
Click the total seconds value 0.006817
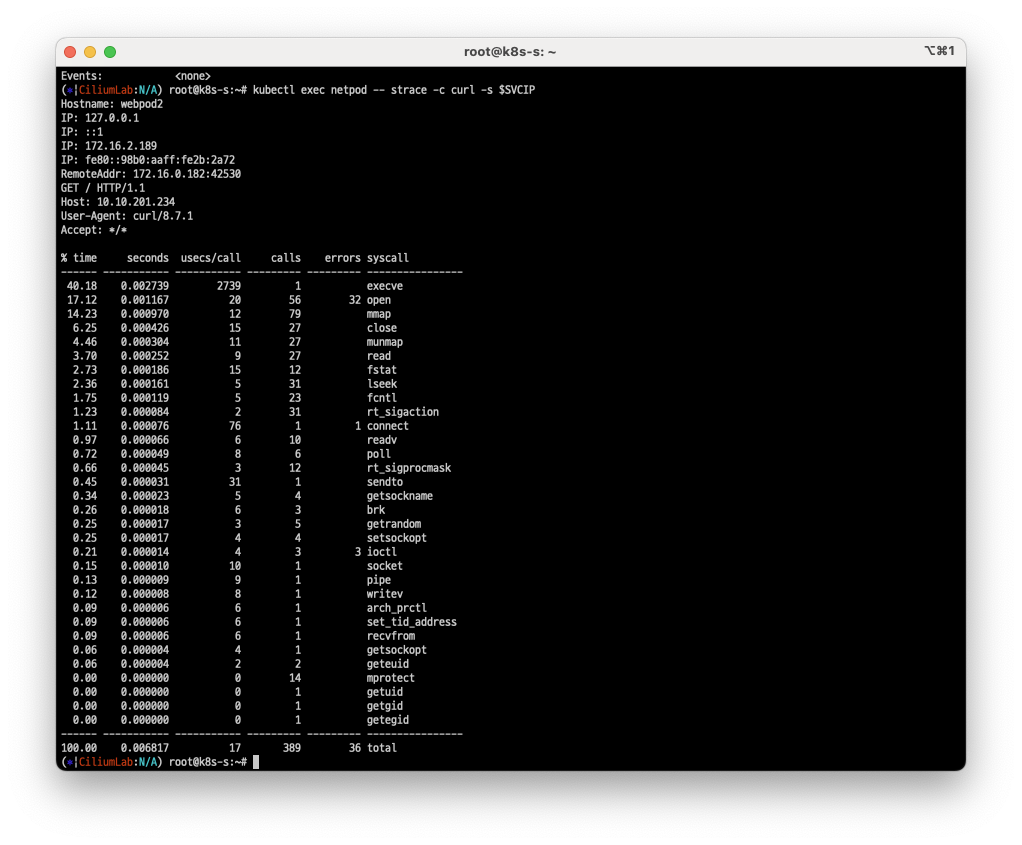pyautogui.click(x=145, y=749)
